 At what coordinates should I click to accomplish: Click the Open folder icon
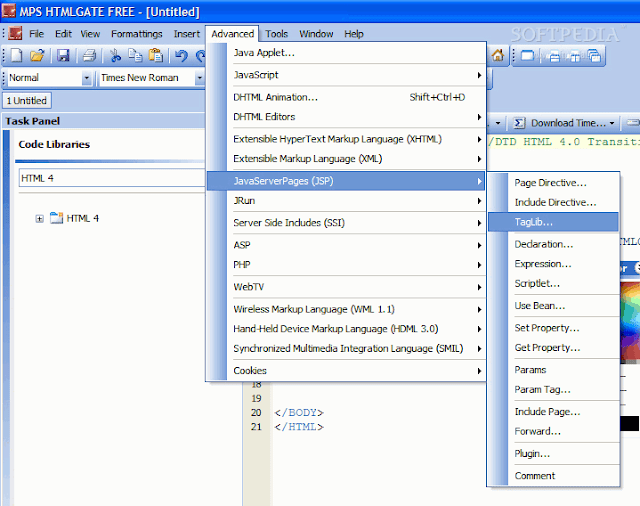tap(37, 55)
